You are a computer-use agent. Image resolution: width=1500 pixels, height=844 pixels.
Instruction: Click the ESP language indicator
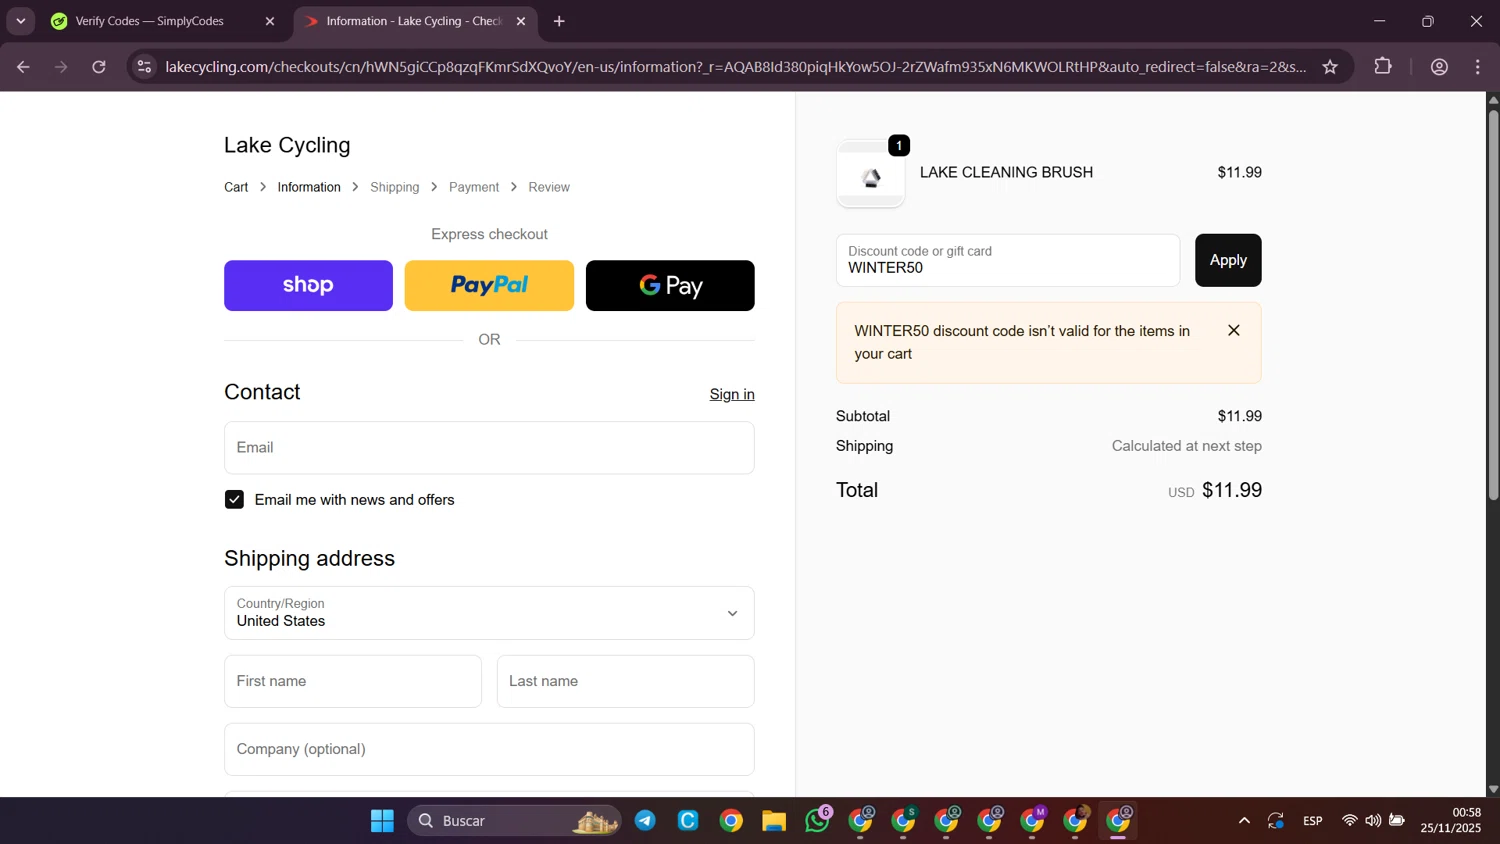tap(1313, 821)
